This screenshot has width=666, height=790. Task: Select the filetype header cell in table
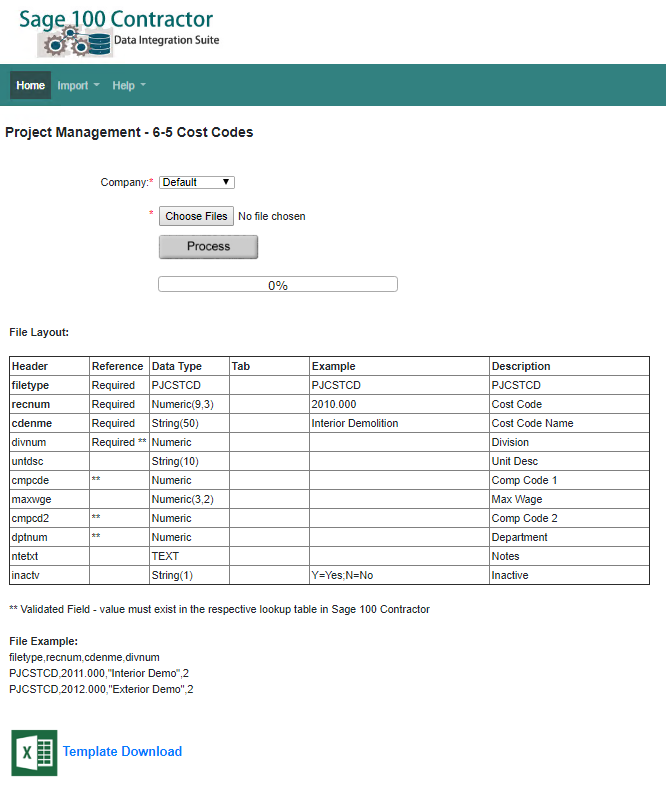click(x=30, y=385)
